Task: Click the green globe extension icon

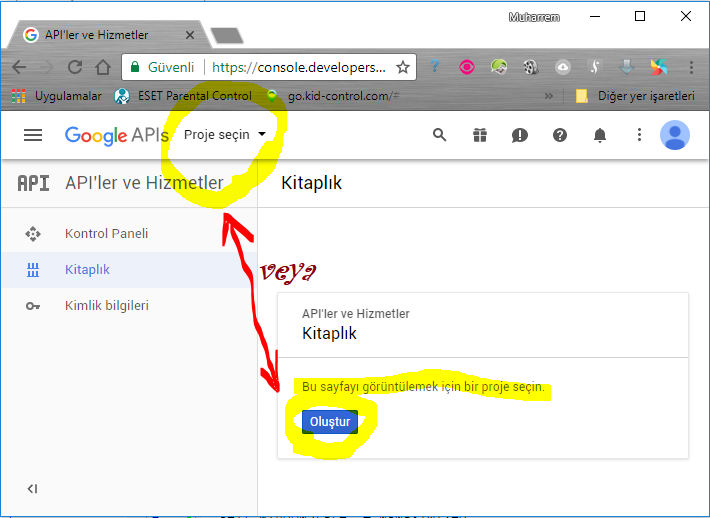Action: click(499, 67)
